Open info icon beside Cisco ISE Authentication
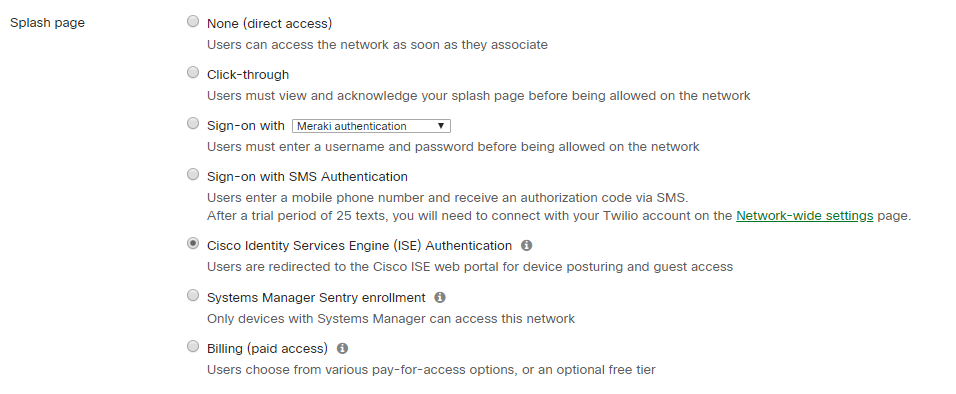Screen dimensions: 956x394 point(527,245)
